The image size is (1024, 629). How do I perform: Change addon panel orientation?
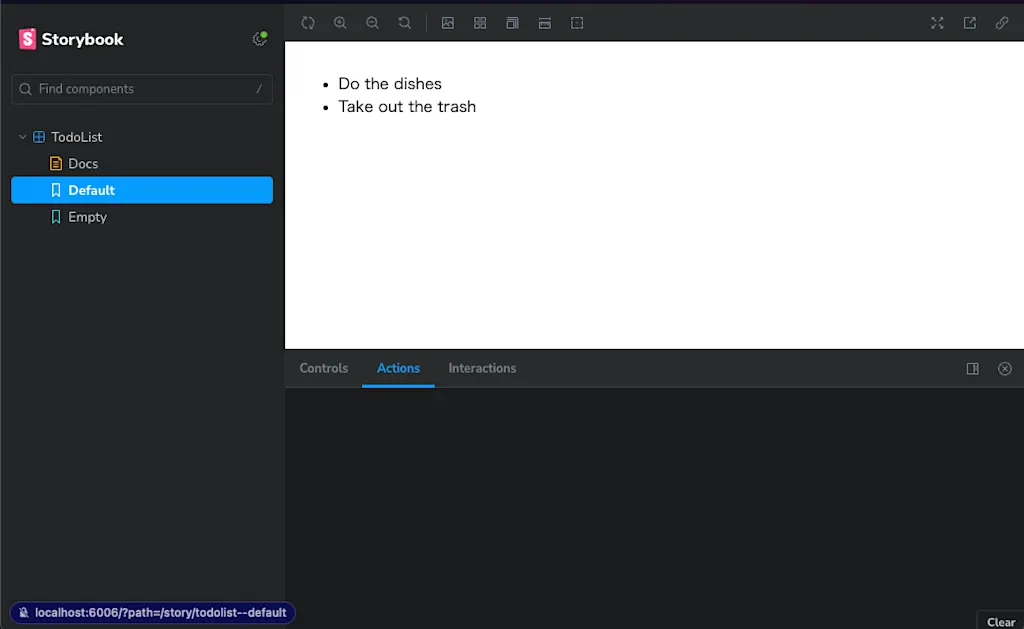[972, 369]
